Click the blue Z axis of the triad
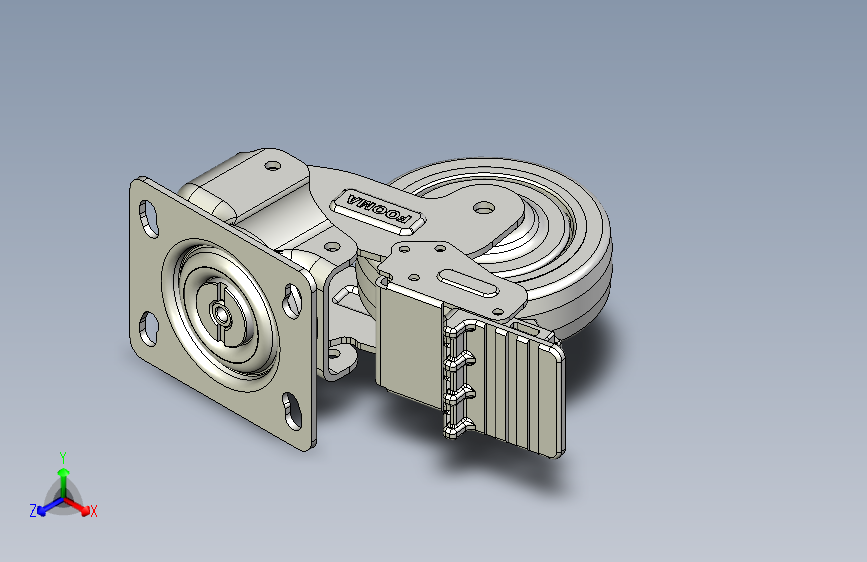 47,507
